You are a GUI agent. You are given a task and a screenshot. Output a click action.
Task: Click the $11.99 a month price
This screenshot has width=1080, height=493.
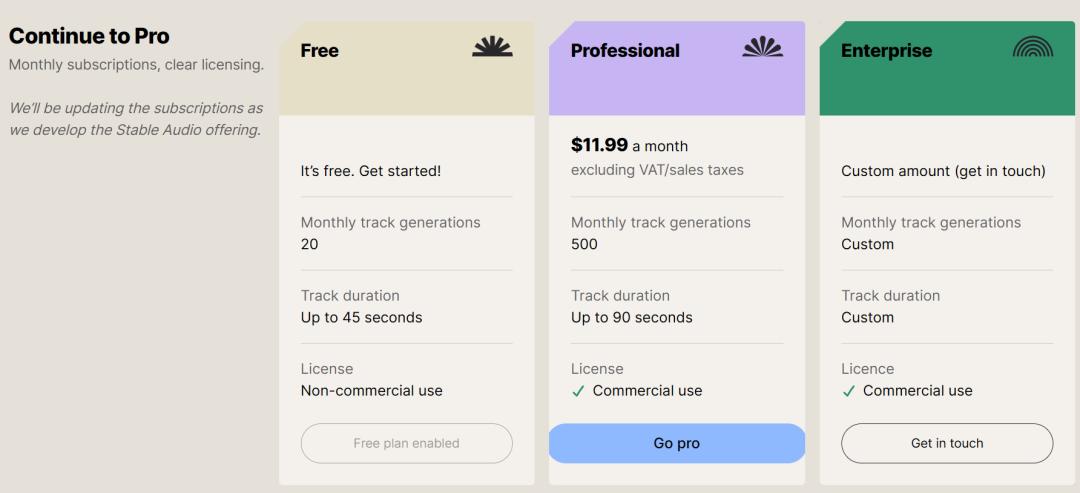628,145
